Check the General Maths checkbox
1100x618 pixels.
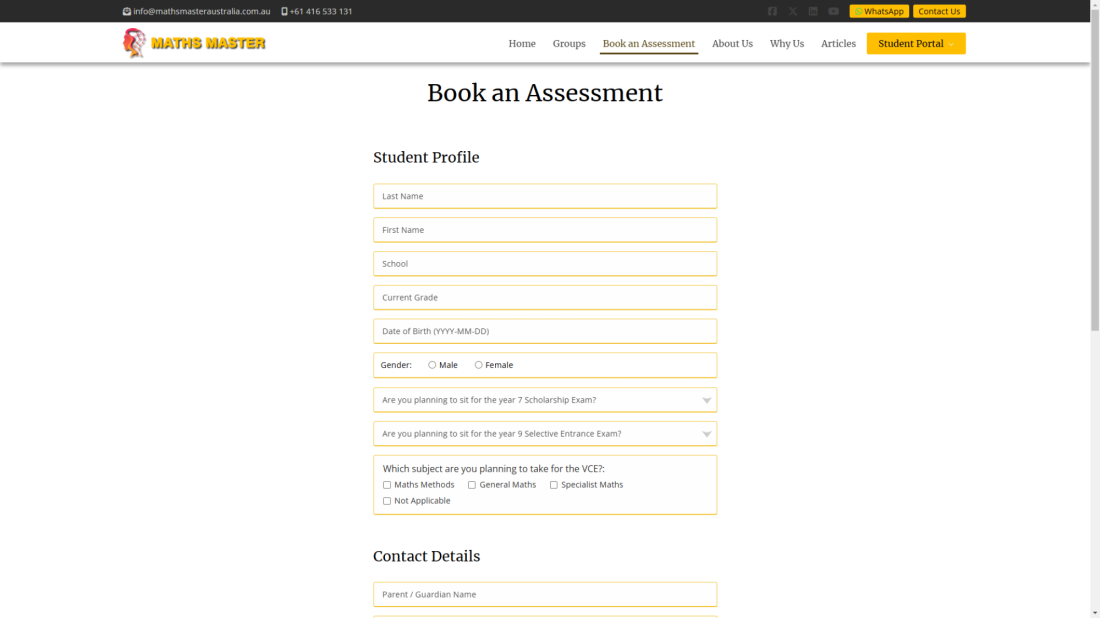[472, 485]
